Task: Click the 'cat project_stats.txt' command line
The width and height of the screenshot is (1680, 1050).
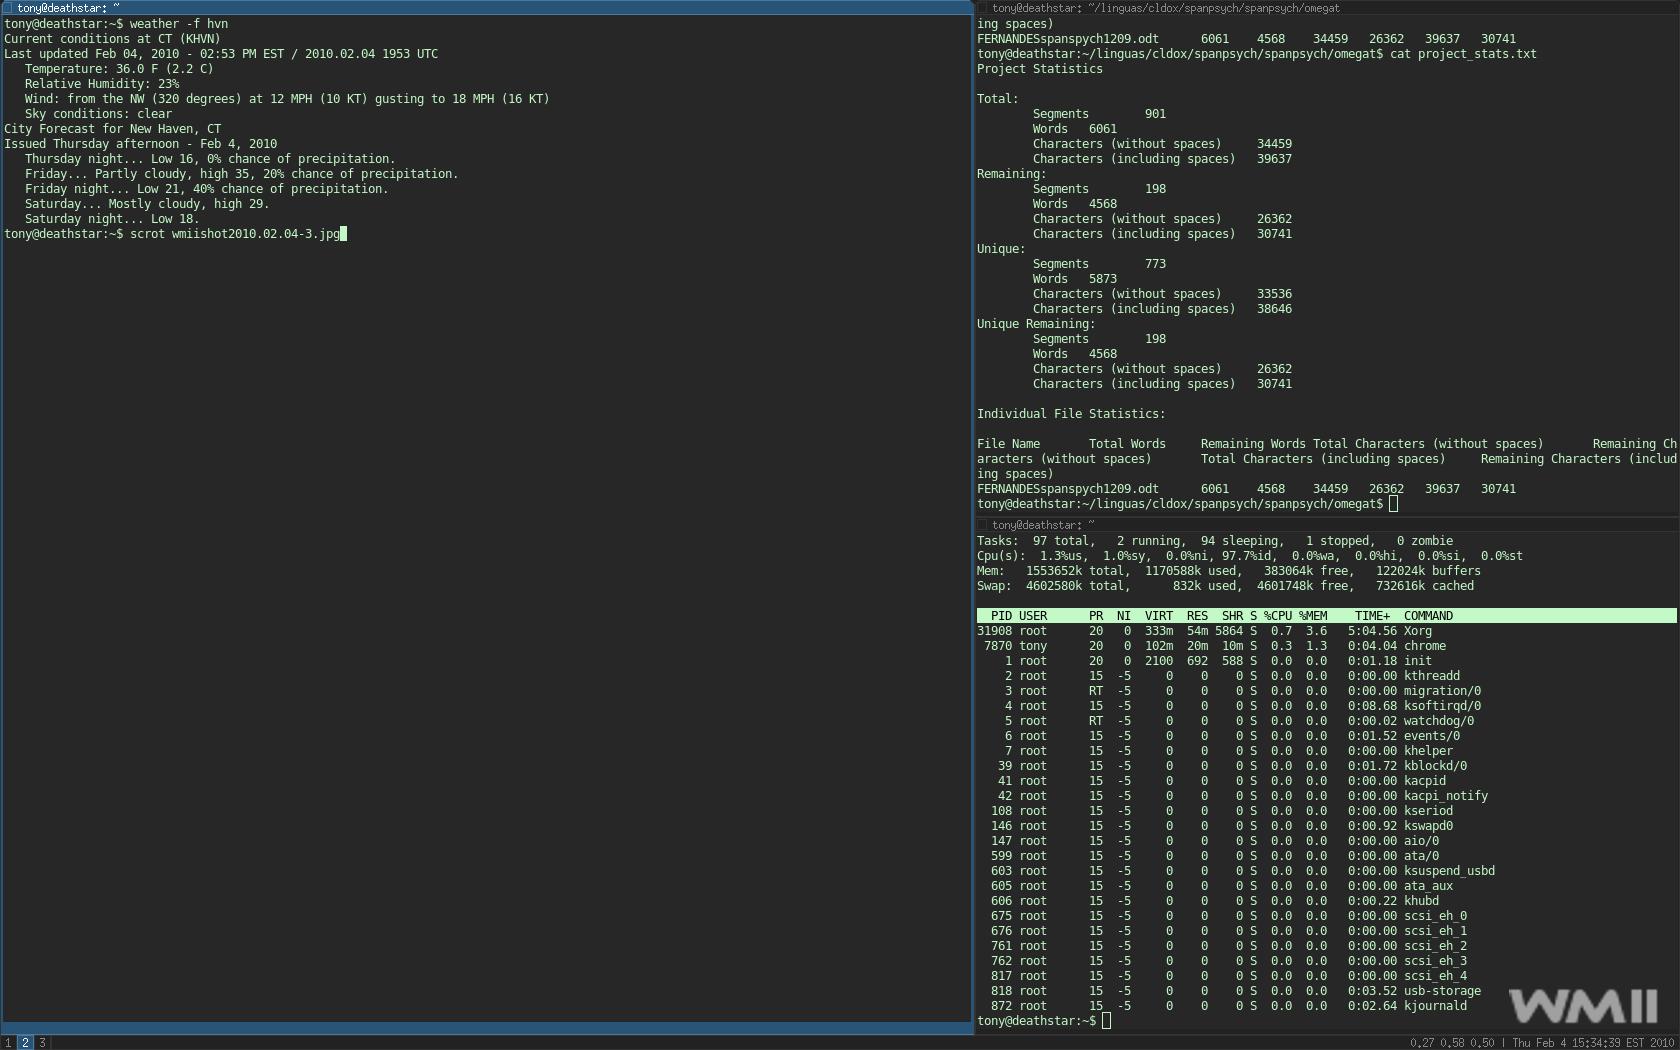Action: tap(1257, 54)
